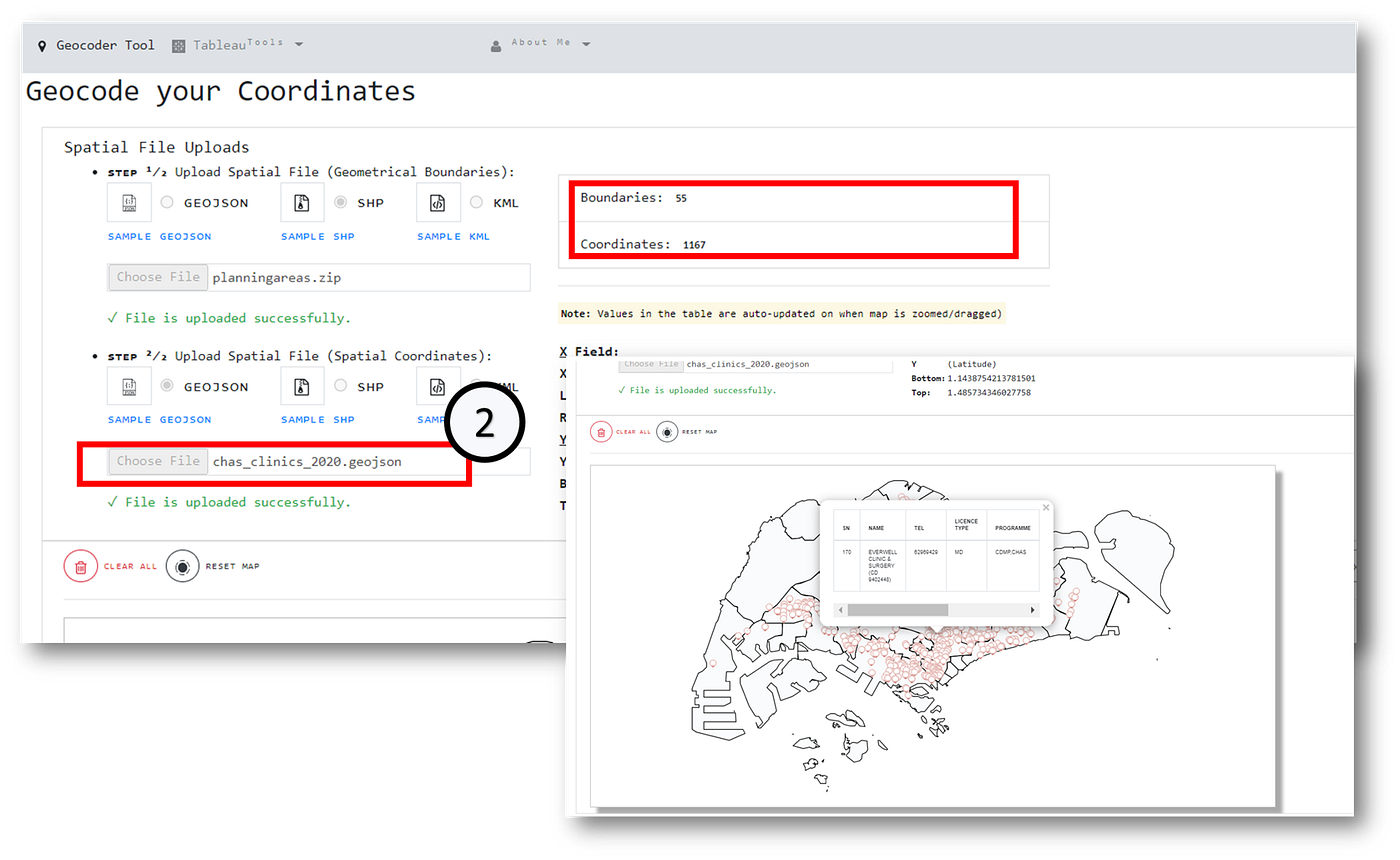This screenshot has height=860, width=1400.
Task: Click the Spatial File Uploads heading
Action: pyautogui.click(x=157, y=147)
